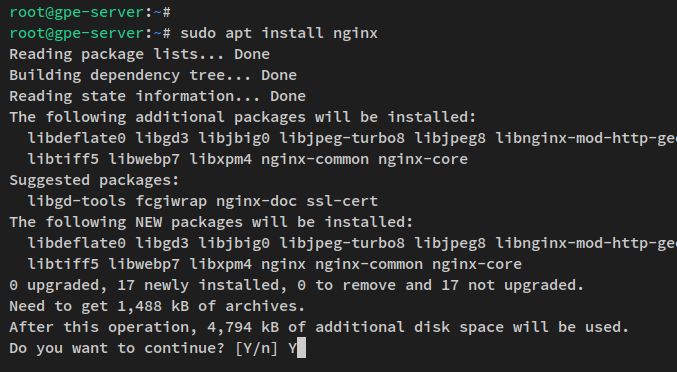This screenshot has height=372, width=677.
Task: Click 'nginx-core' in NEW packages list
Action: tap(477, 264)
